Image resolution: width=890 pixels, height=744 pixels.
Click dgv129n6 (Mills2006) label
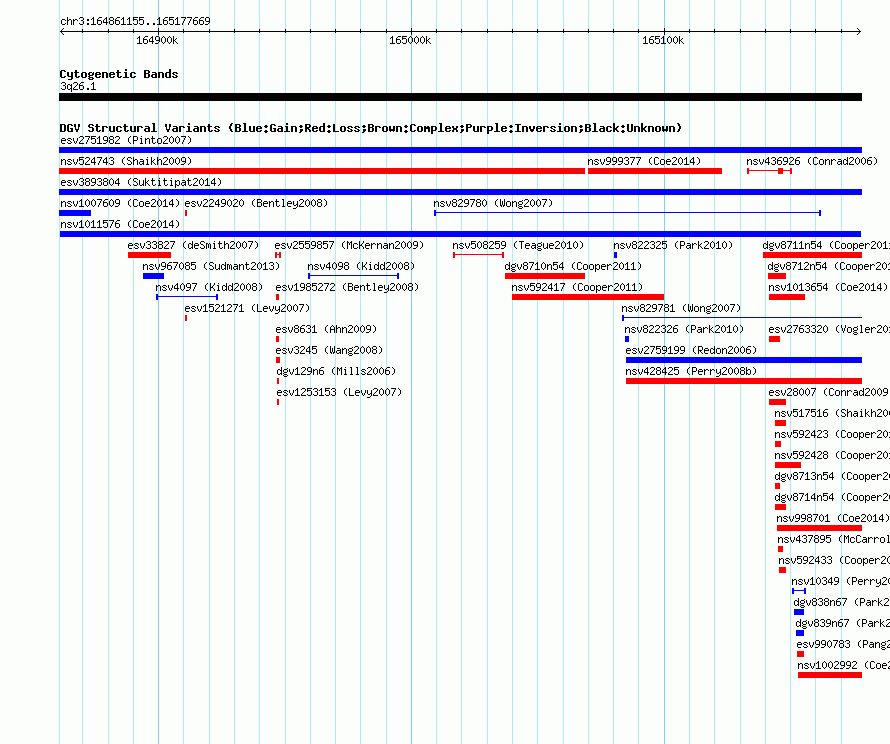(336, 371)
